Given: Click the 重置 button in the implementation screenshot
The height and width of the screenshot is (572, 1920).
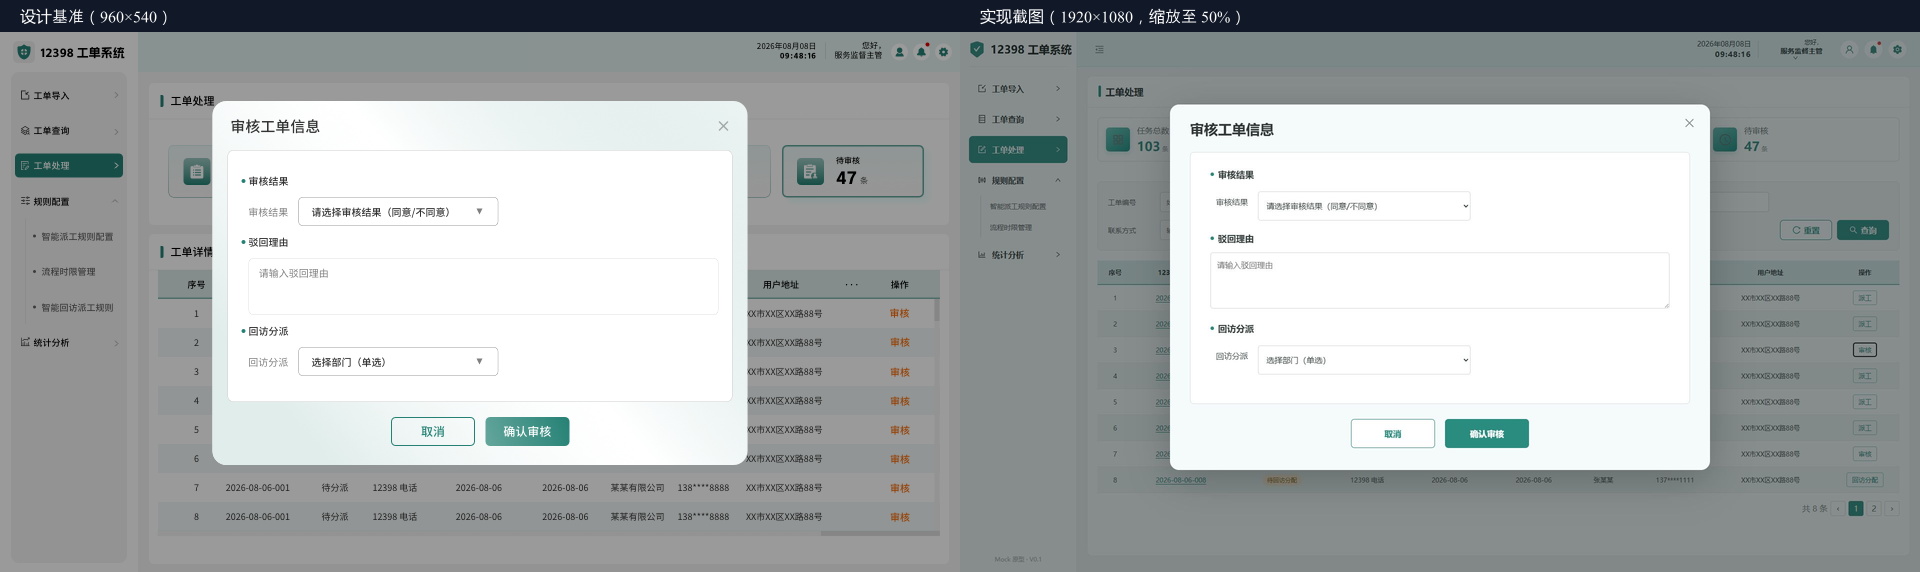Looking at the screenshot, I should tap(1806, 230).
